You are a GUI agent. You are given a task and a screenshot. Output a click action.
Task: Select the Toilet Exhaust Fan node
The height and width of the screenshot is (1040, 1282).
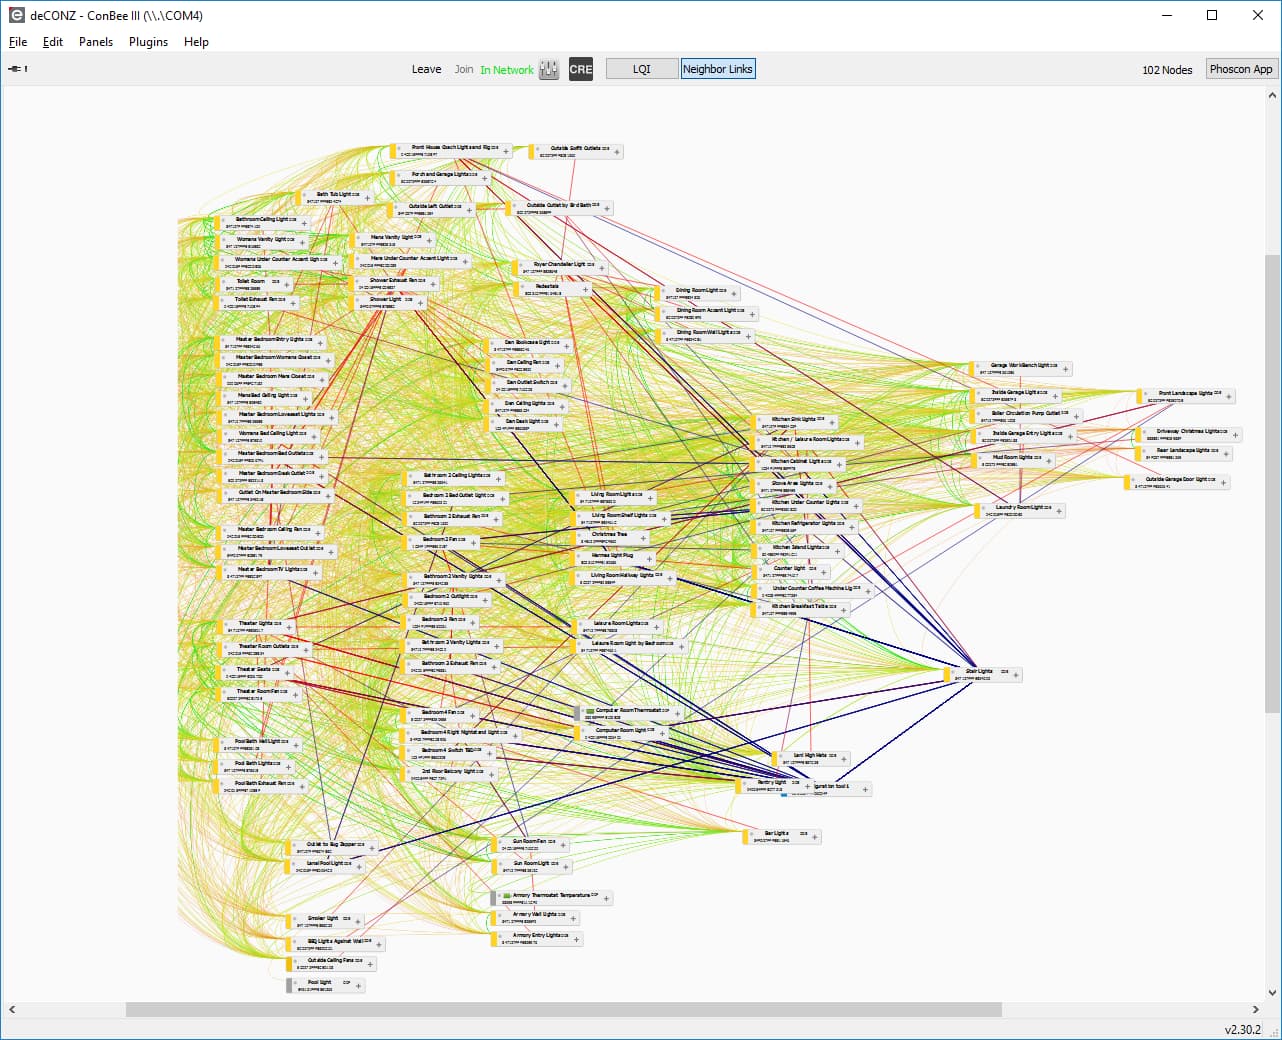[257, 303]
